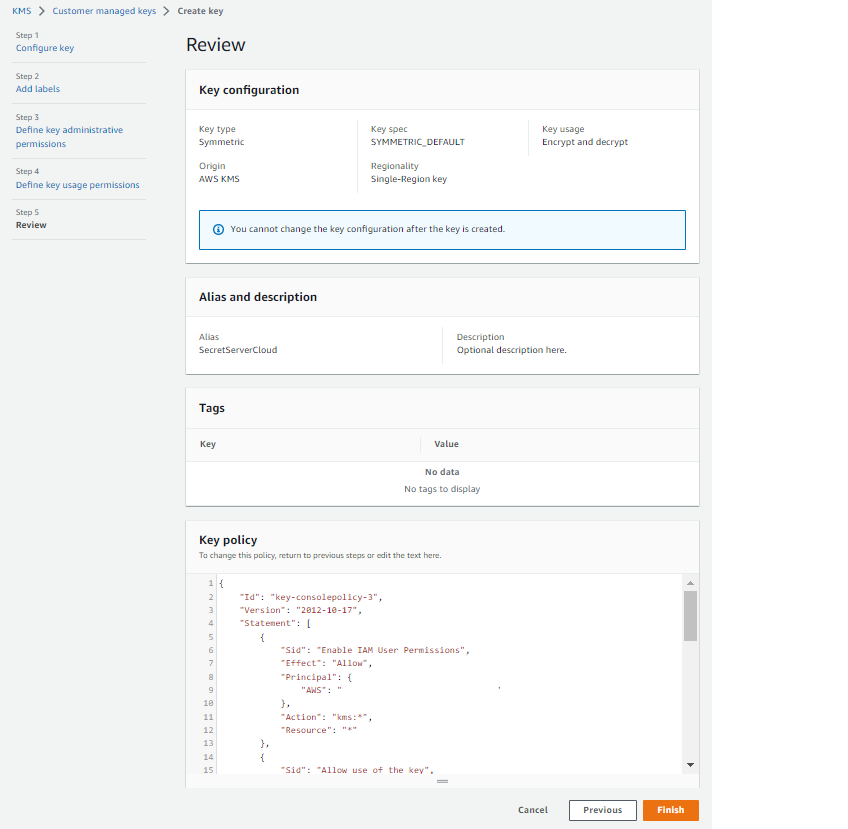Viewport: 848px width, 829px height.
Task: Open Define key usage permissions step
Action: click(x=77, y=185)
